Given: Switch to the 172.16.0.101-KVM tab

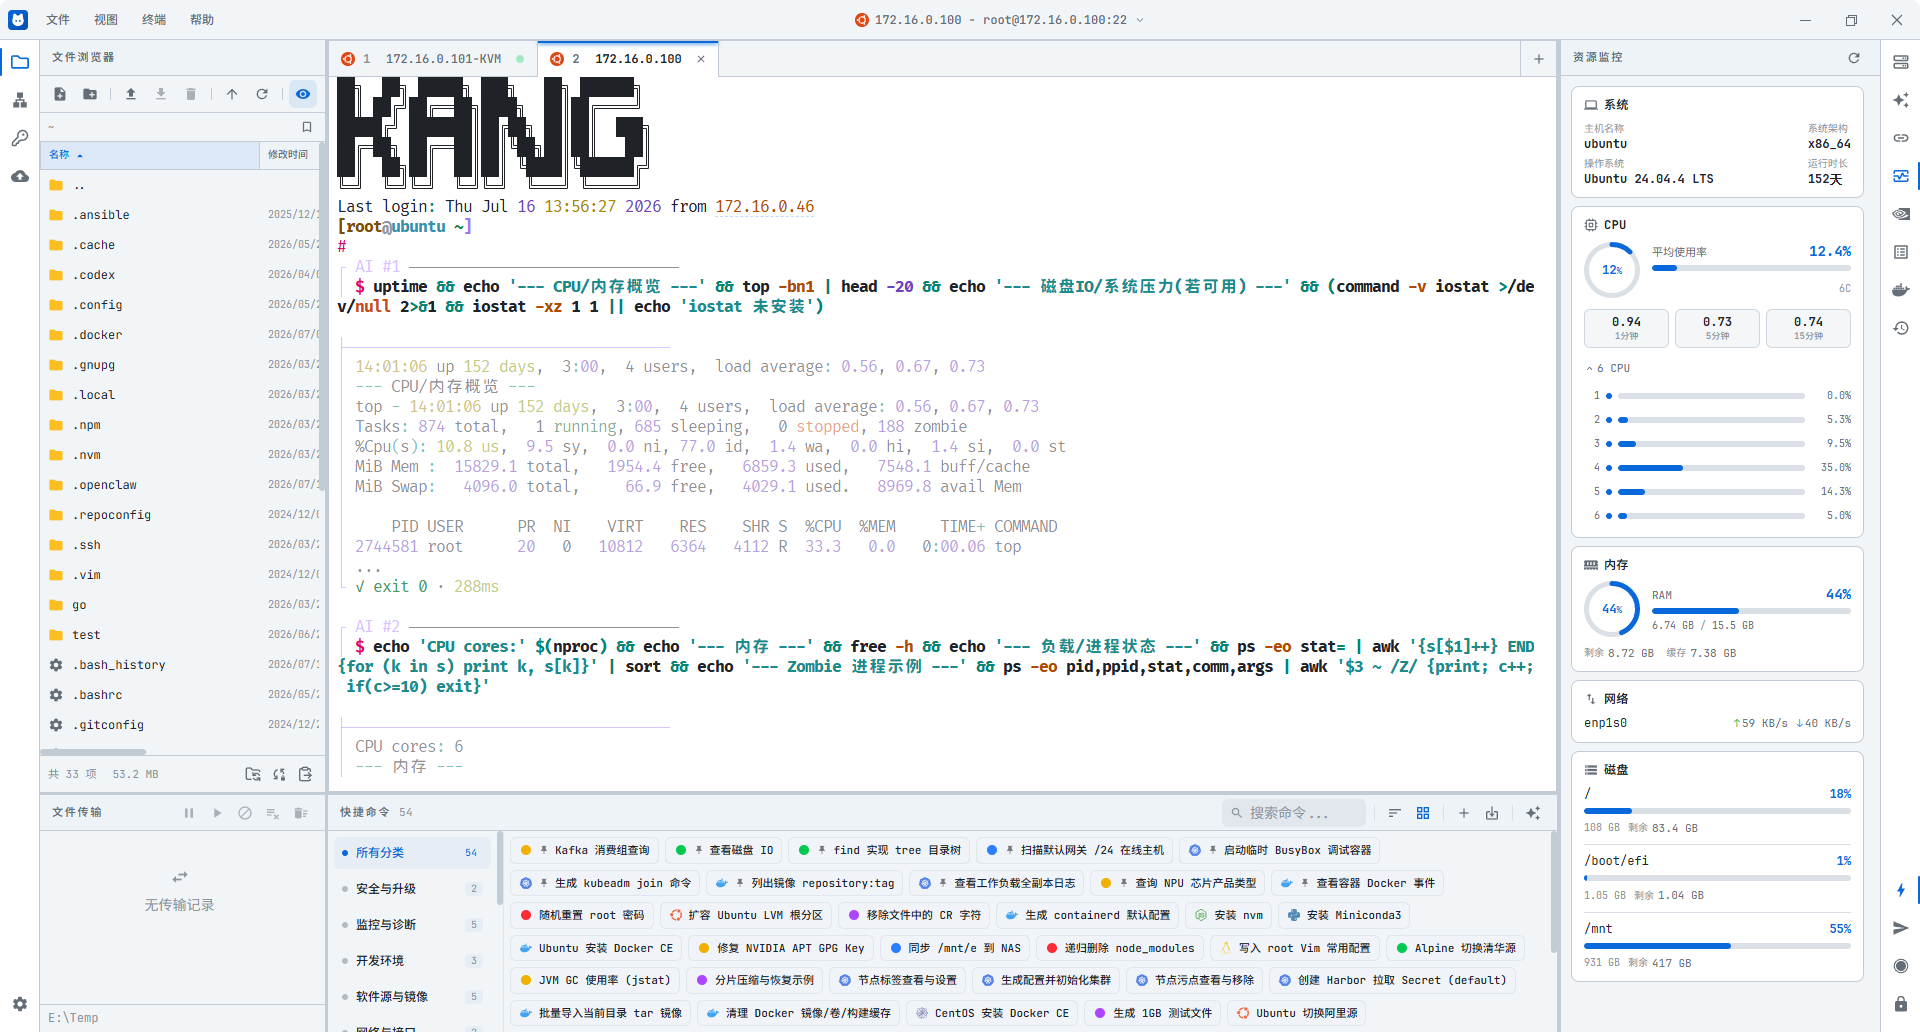Looking at the screenshot, I should pyautogui.click(x=433, y=59).
